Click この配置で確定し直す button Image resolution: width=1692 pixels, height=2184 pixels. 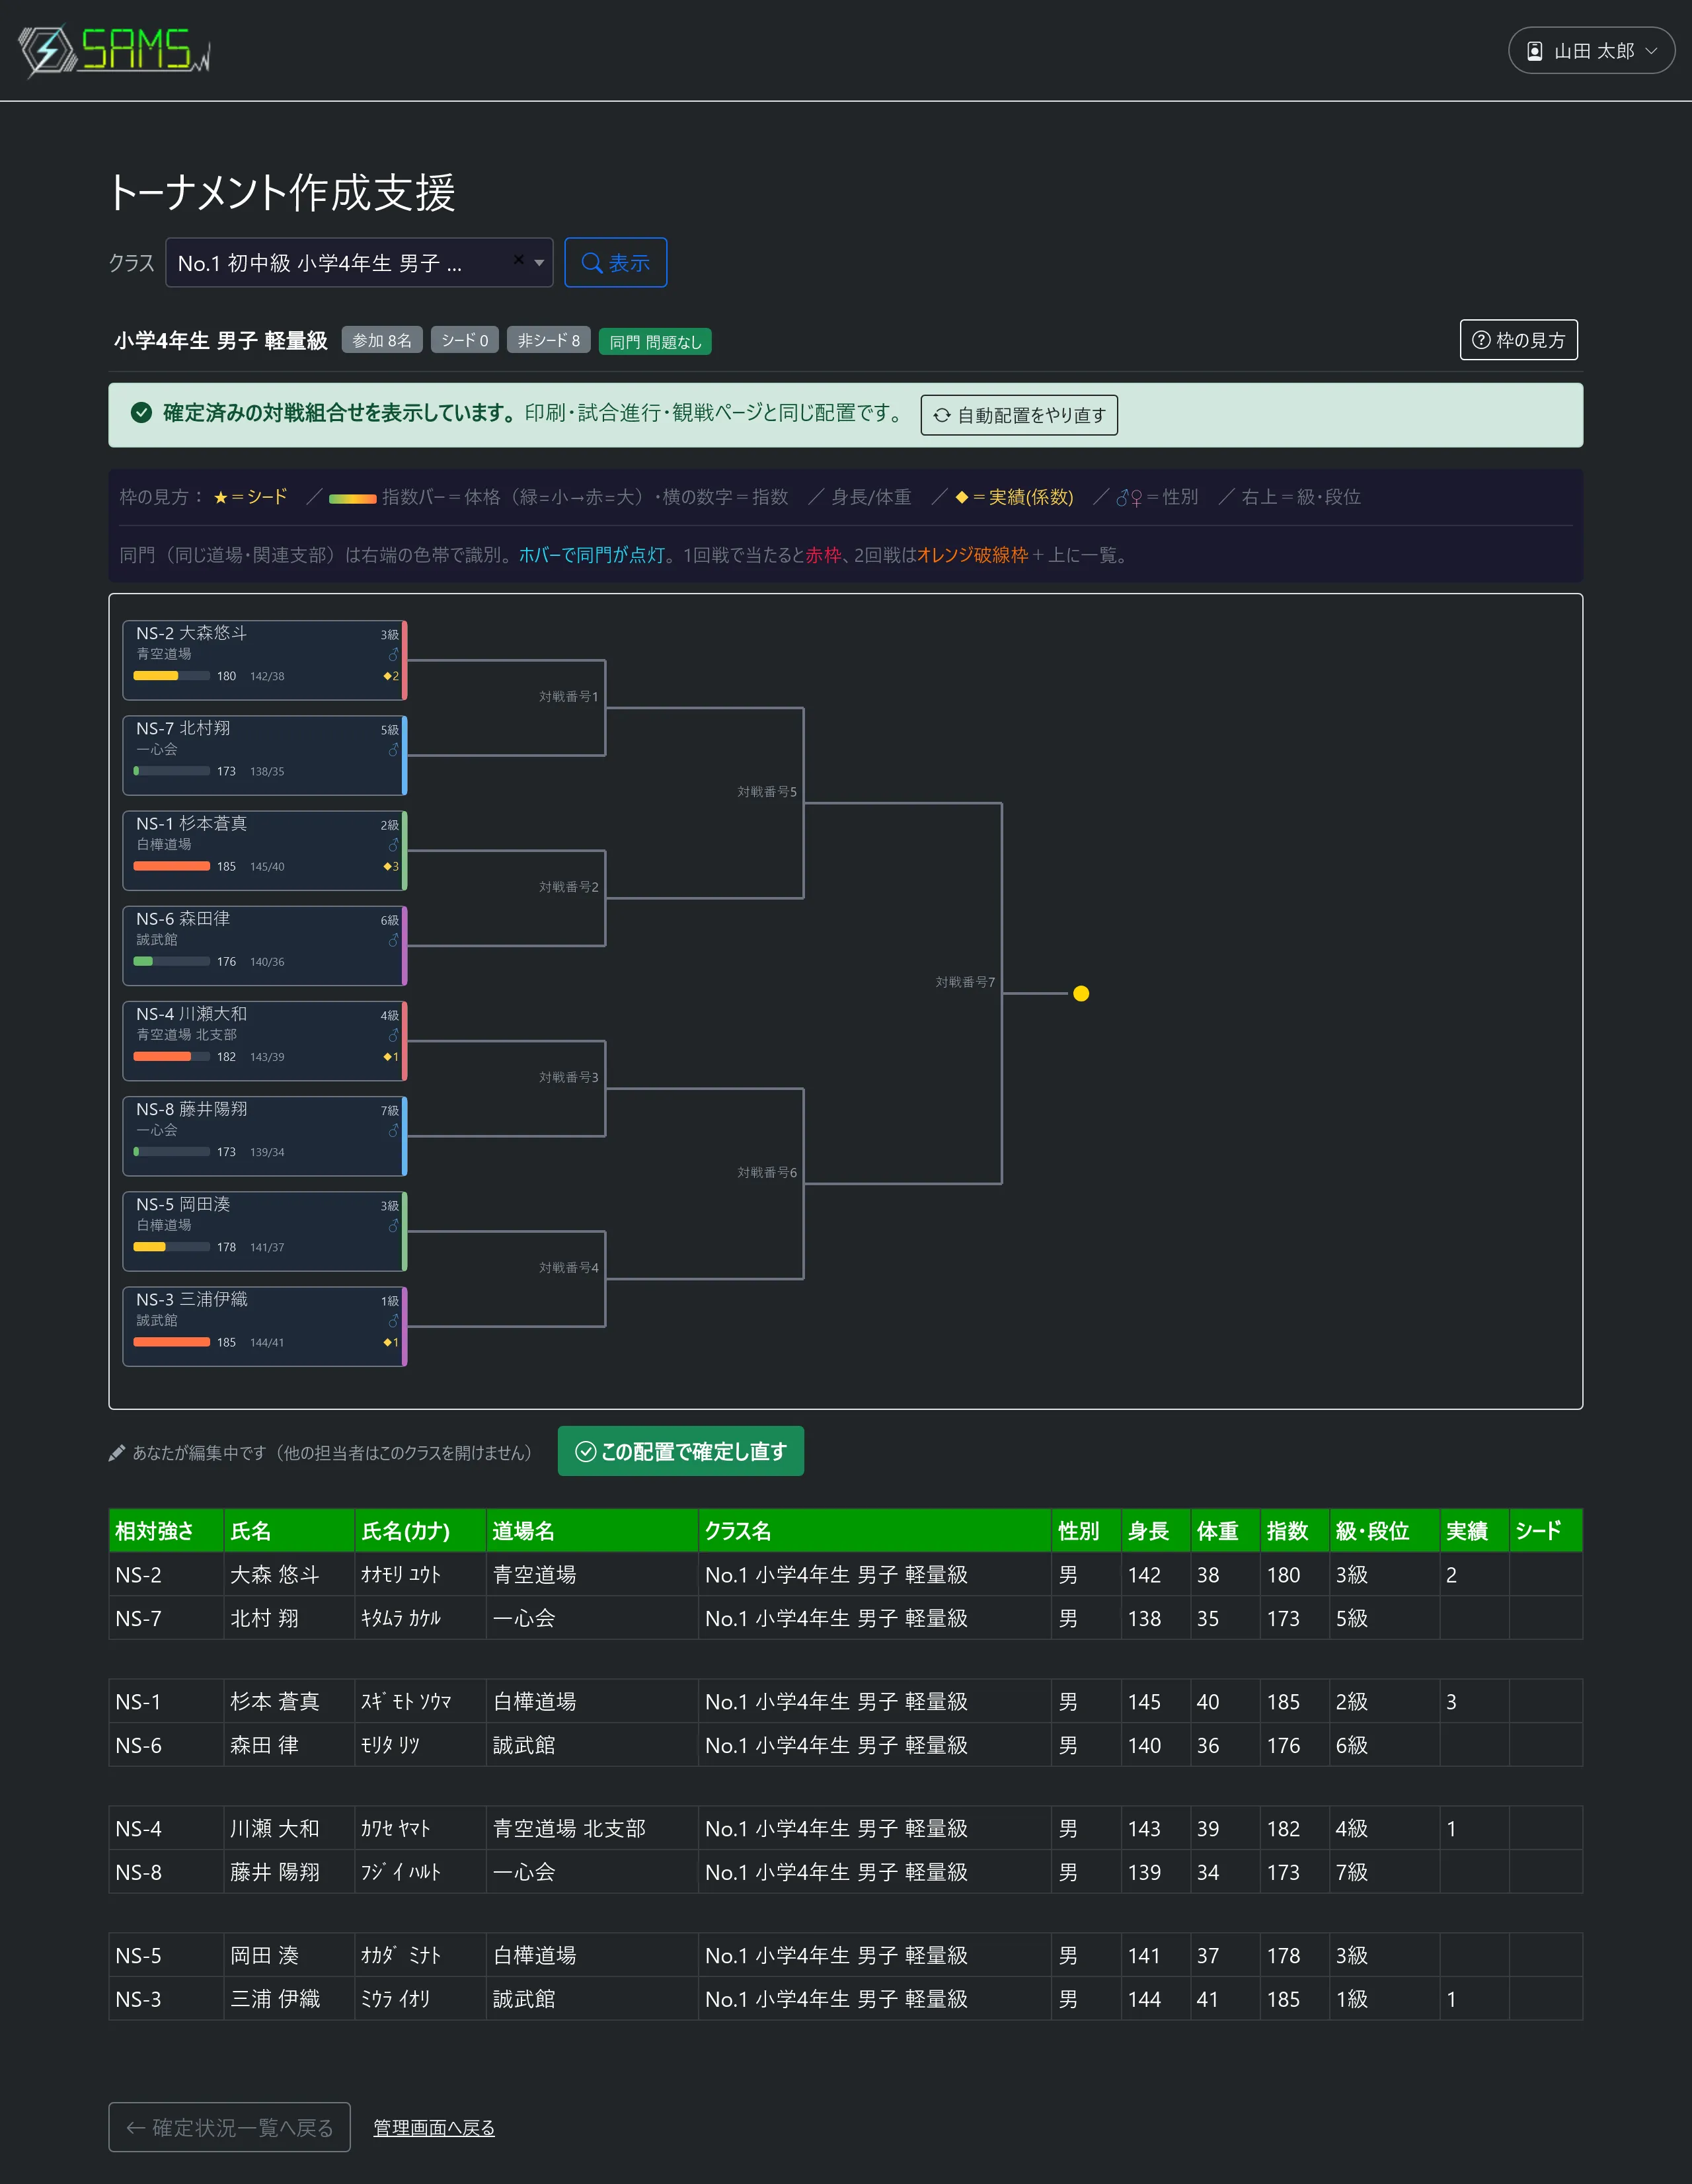coord(681,1451)
